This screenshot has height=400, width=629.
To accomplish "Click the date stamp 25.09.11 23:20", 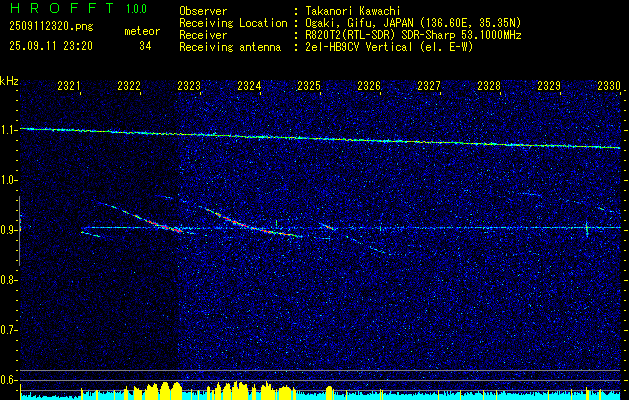I will [51, 46].
